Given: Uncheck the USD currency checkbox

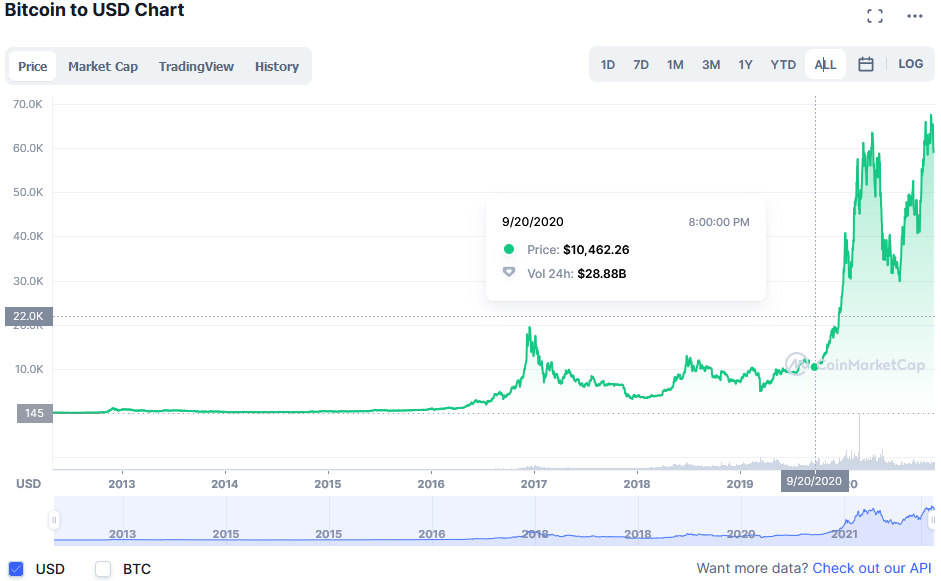Looking at the screenshot, I should [16, 568].
